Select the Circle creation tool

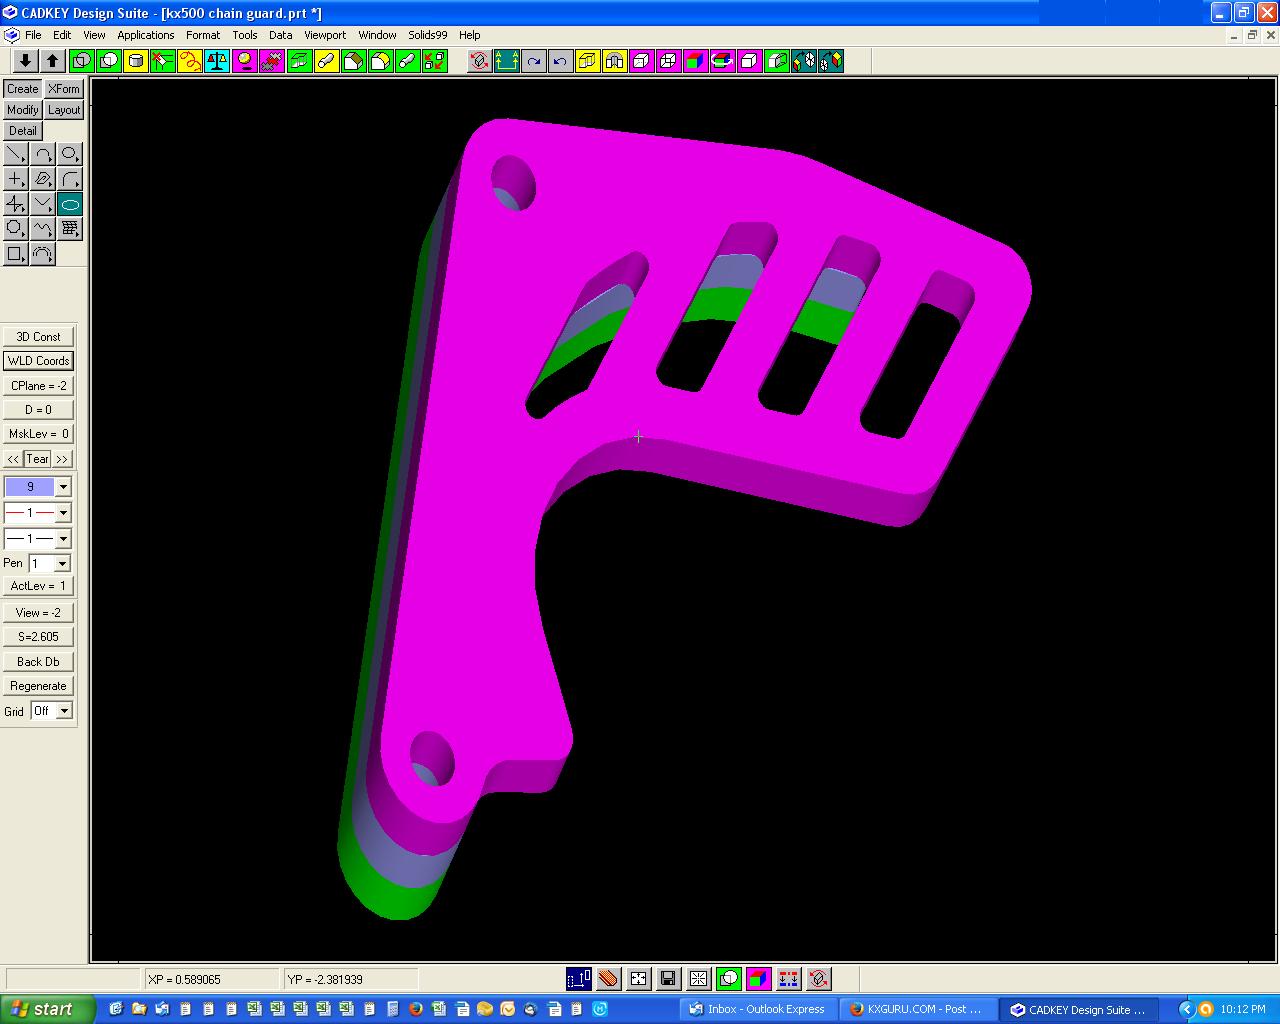pos(69,154)
